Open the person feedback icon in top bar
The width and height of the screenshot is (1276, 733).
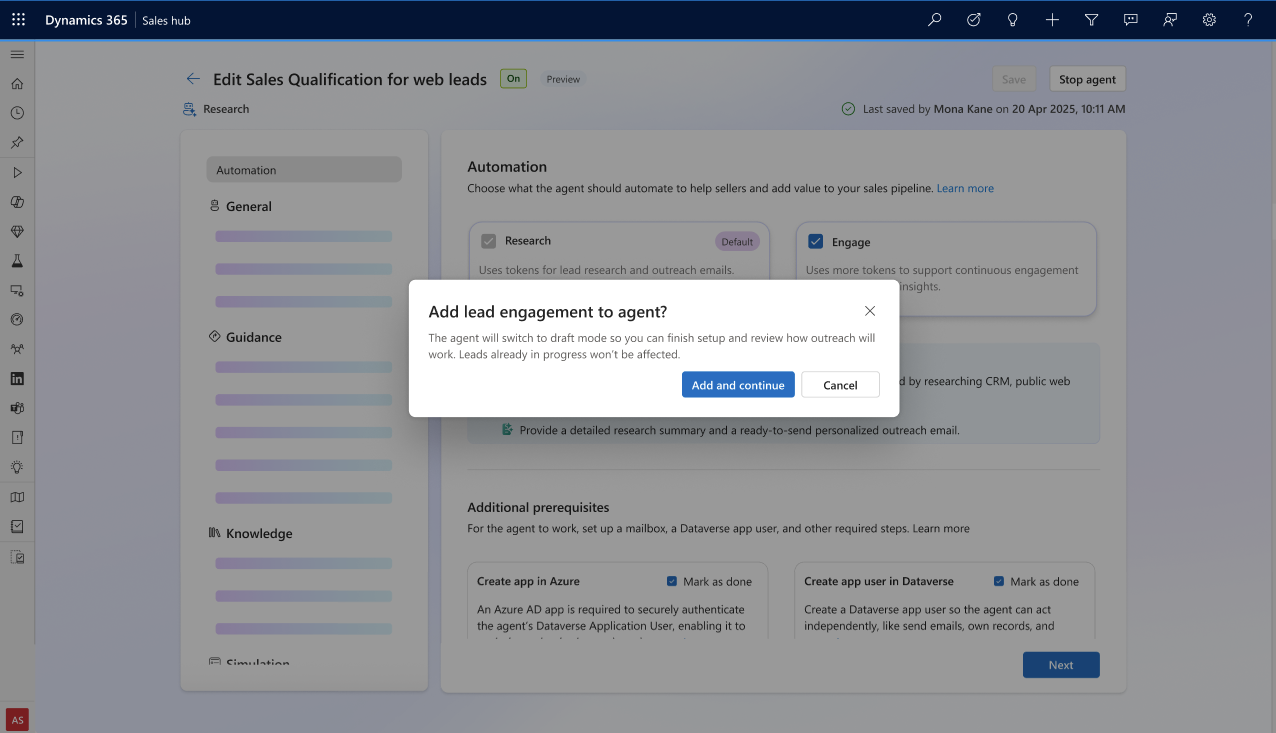(x=1170, y=20)
